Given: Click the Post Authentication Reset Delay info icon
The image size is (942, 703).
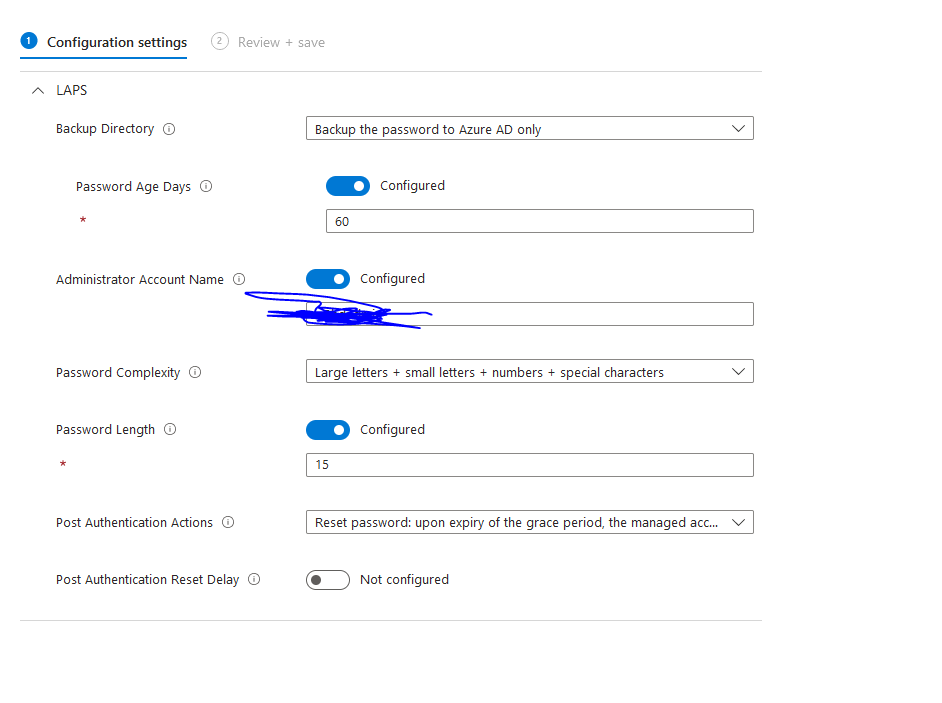Looking at the screenshot, I should (253, 579).
